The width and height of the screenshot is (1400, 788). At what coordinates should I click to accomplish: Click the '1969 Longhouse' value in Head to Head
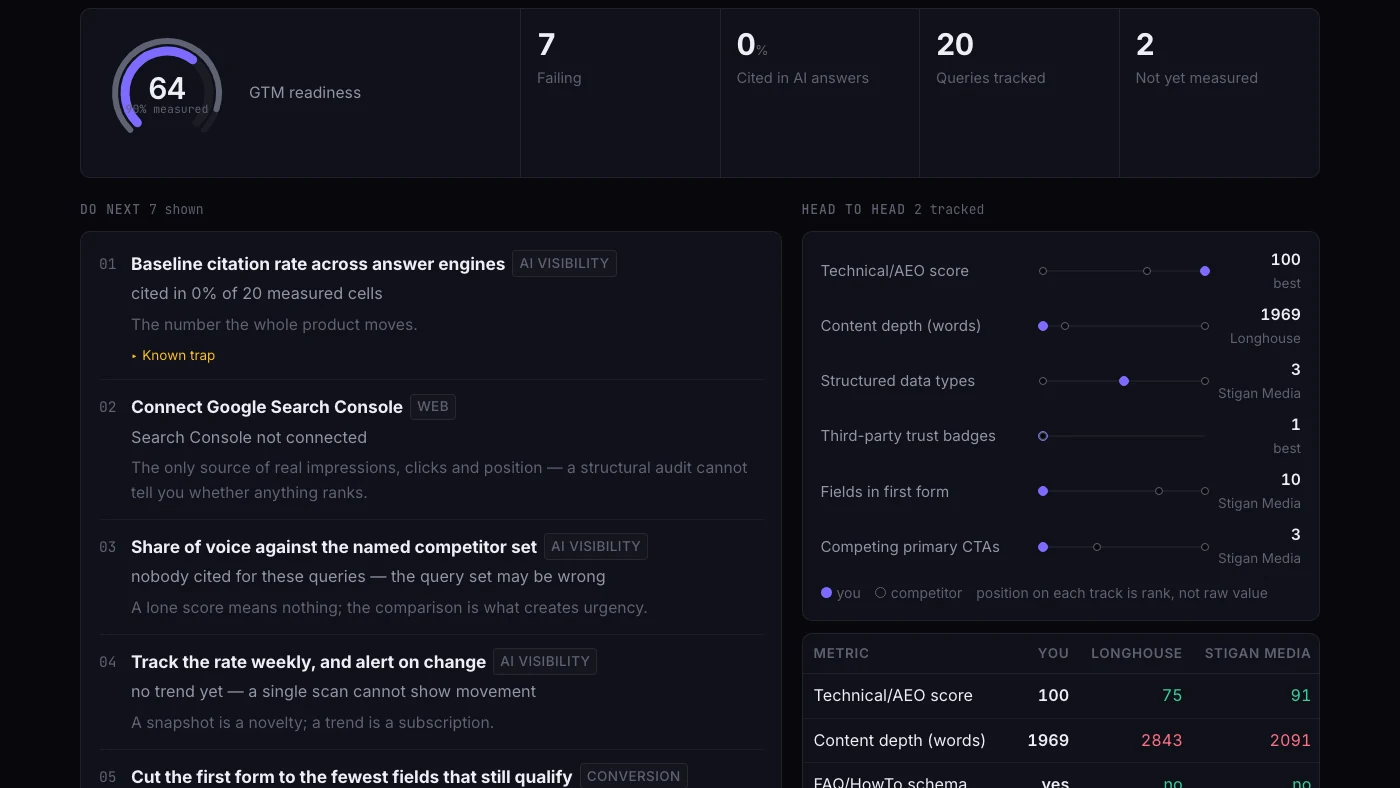point(1265,326)
